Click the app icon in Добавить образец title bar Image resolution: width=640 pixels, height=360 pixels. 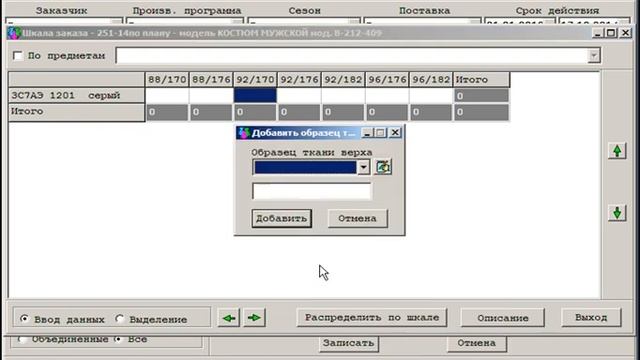coord(244,133)
